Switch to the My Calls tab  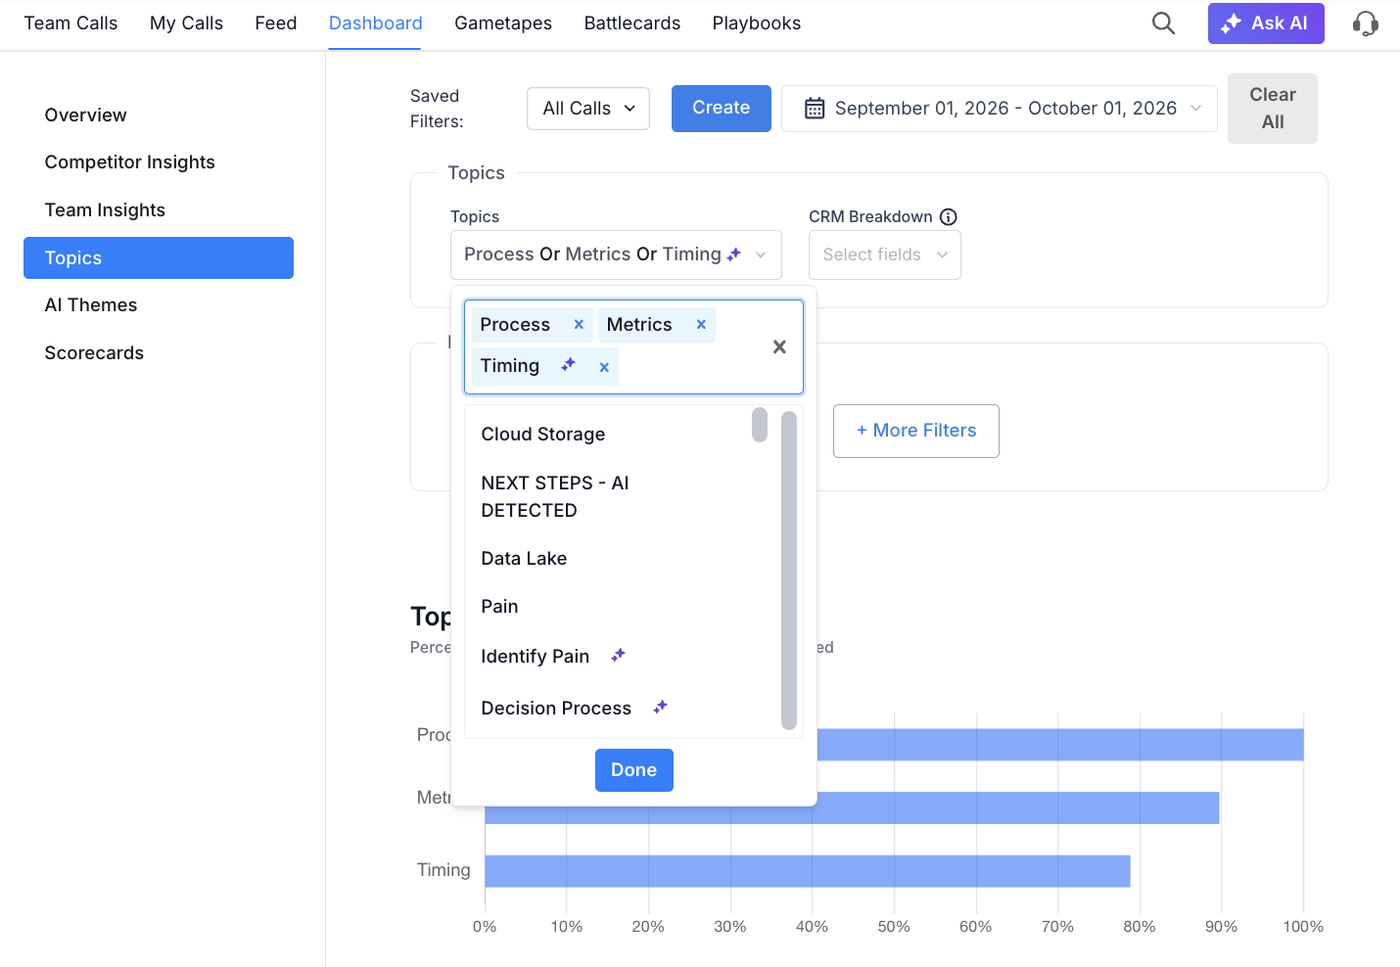point(186,23)
